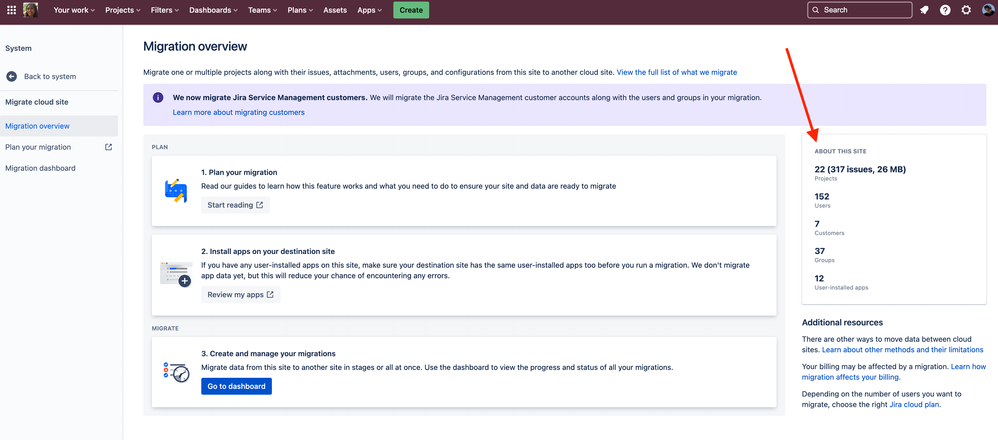Expand the Teams dropdown menu
This screenshot has height=440, width=998.
click(262, 10)
